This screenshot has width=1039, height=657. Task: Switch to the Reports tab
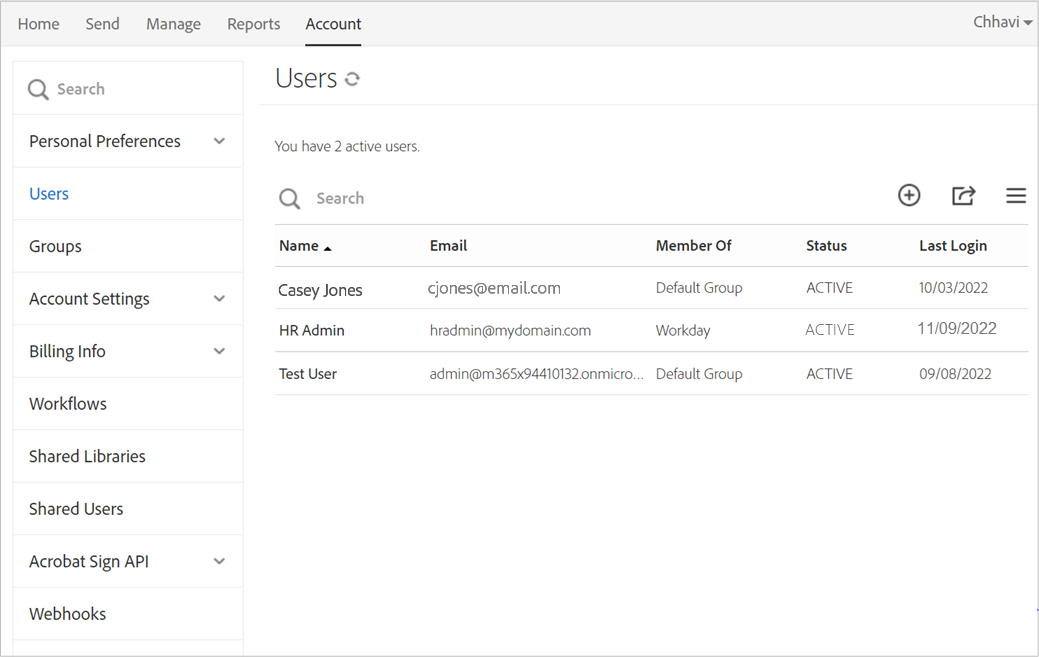[253, 23]
